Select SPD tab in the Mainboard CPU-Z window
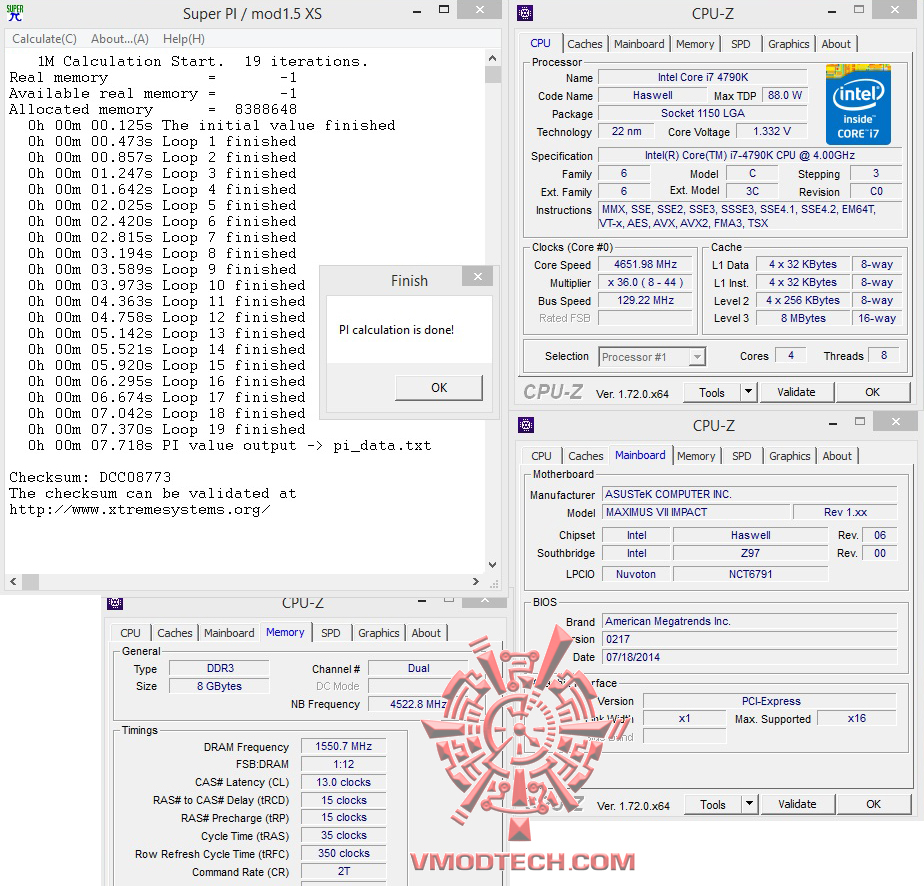 pyautogui.click(x=741, y=456)
